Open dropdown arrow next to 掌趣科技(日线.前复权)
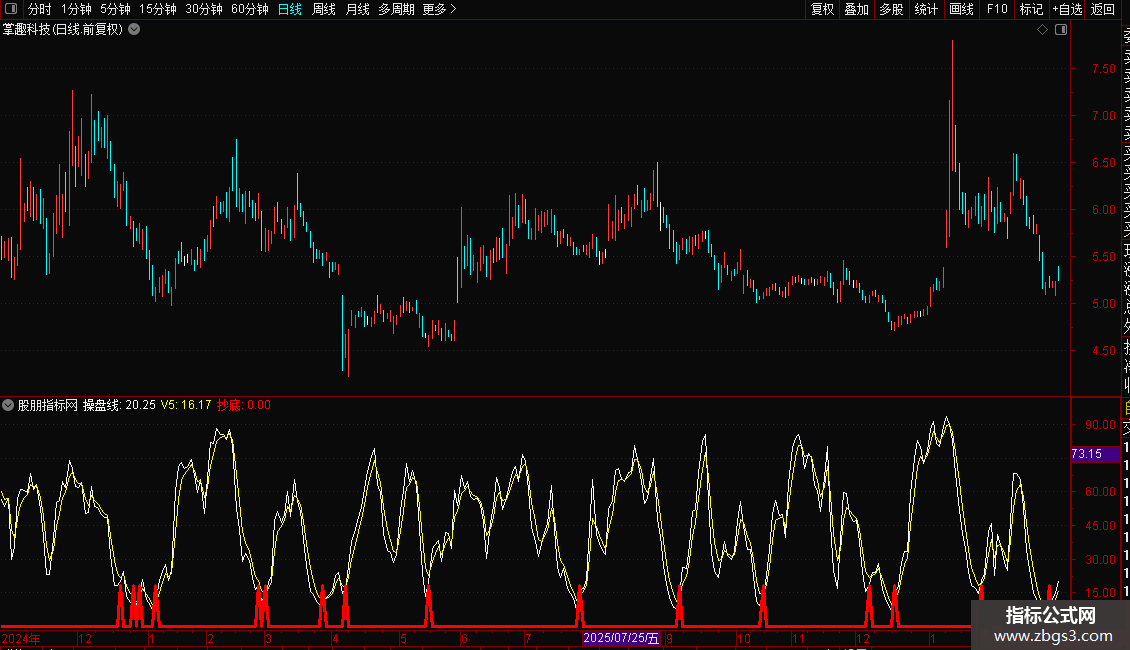The height and width of the screenshot is (650, 1130). [x=134, y=30]
